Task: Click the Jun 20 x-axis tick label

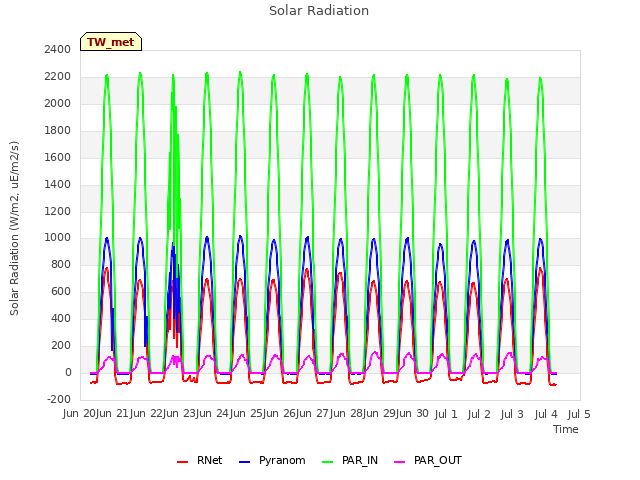Action: pos(80,413)
